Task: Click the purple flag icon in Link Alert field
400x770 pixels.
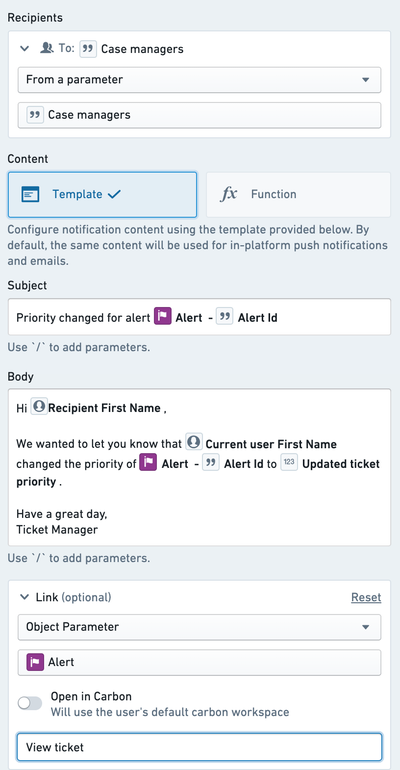Action: [x=35, y=662]
